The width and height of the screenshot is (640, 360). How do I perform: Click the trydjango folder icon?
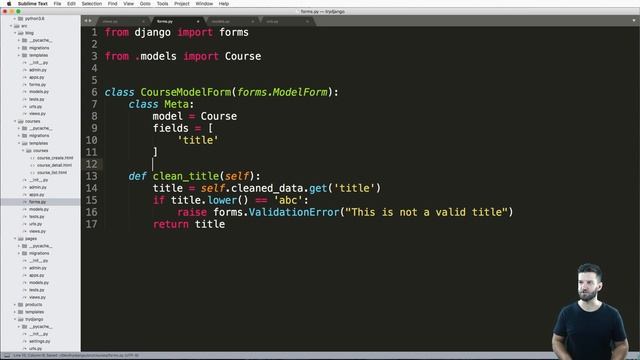click(x=21, y=320)
